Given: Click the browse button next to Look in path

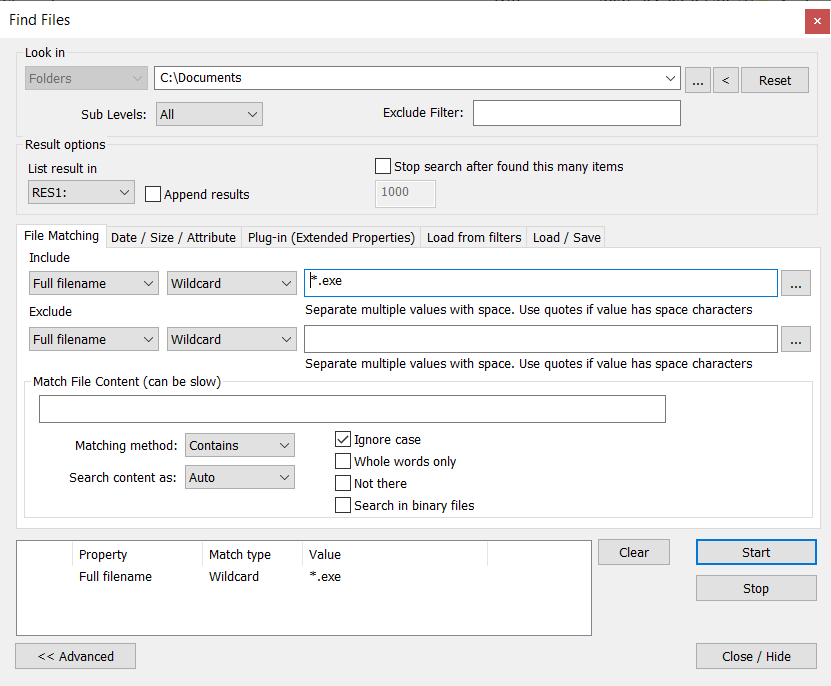Looking at the screenshot, I should [x=698, y=80].
